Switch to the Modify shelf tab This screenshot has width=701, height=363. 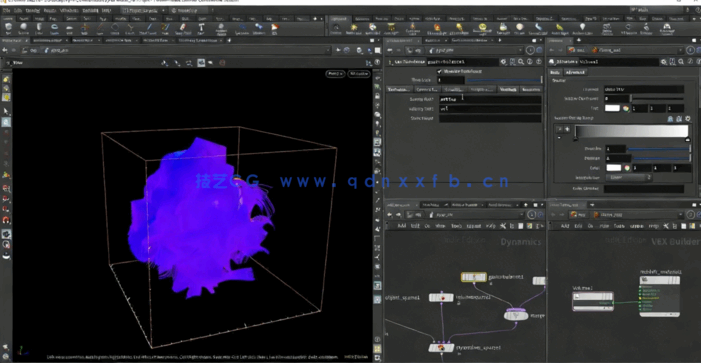(23, 19)
